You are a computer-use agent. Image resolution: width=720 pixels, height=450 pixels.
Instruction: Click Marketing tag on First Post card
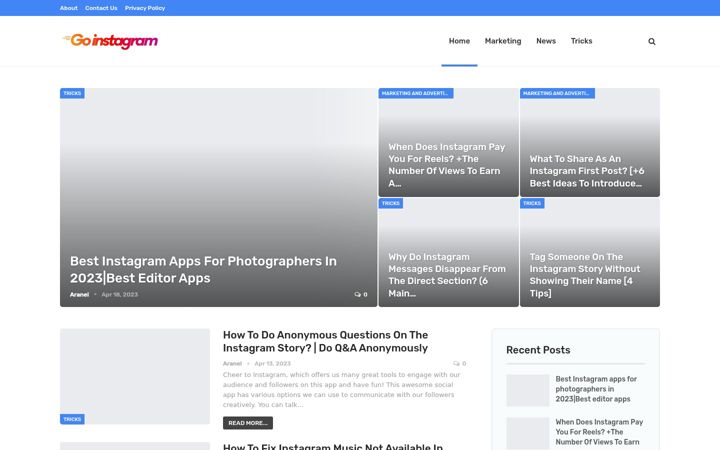pos(557,93)
